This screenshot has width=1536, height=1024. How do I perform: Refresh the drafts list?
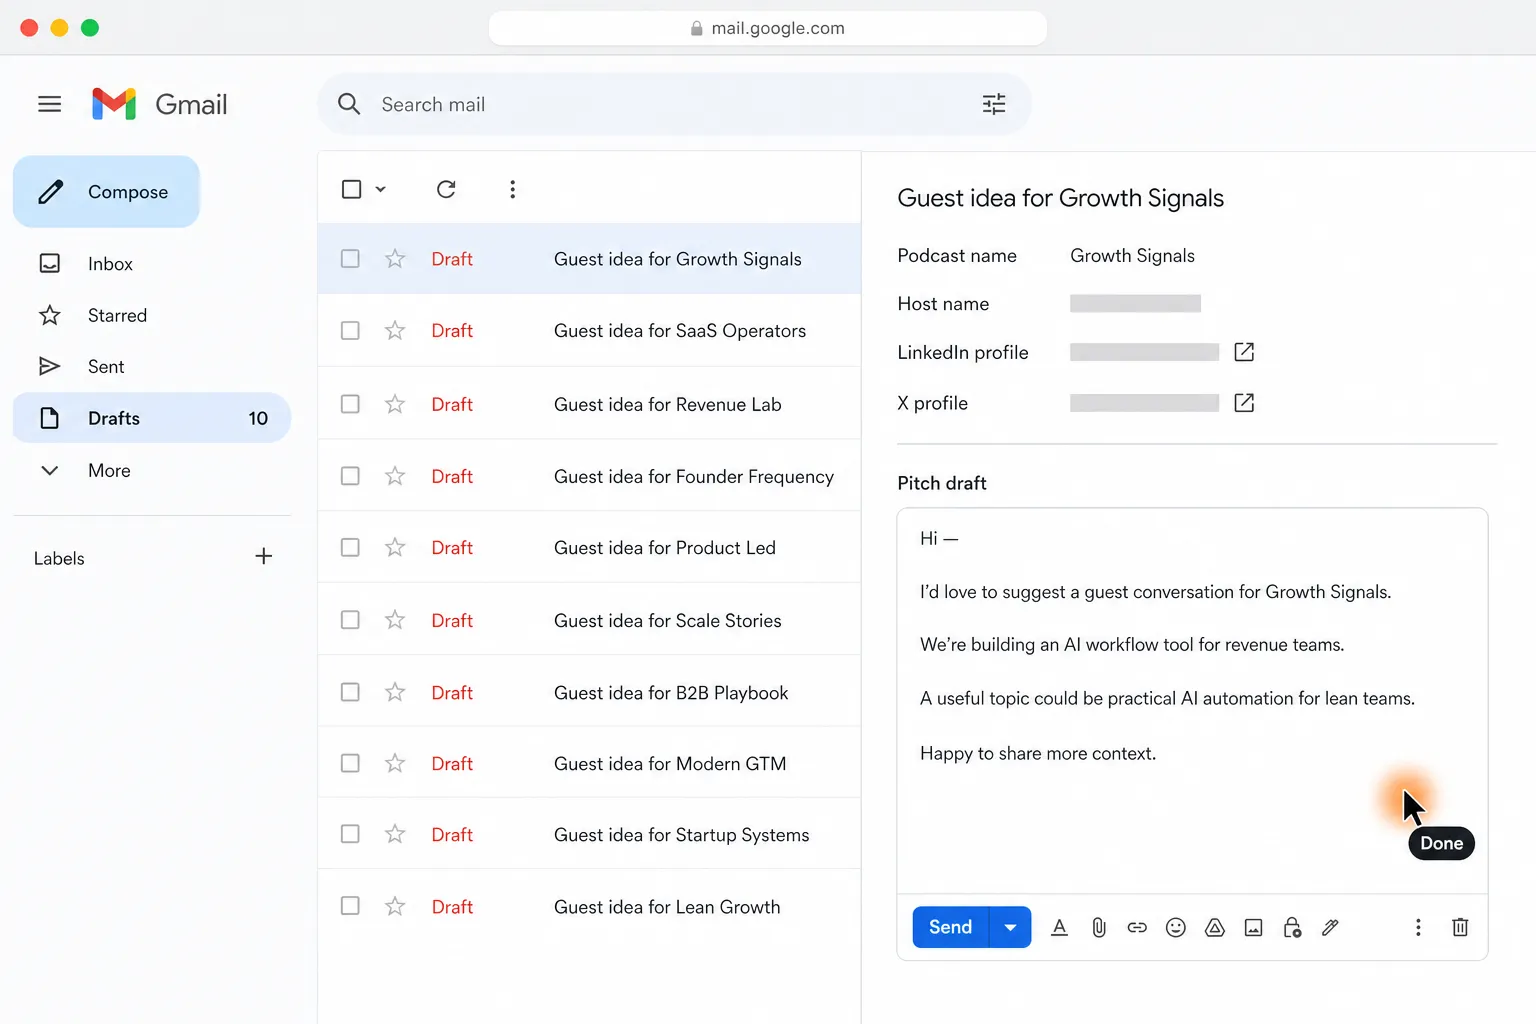(x=446, y=189)
